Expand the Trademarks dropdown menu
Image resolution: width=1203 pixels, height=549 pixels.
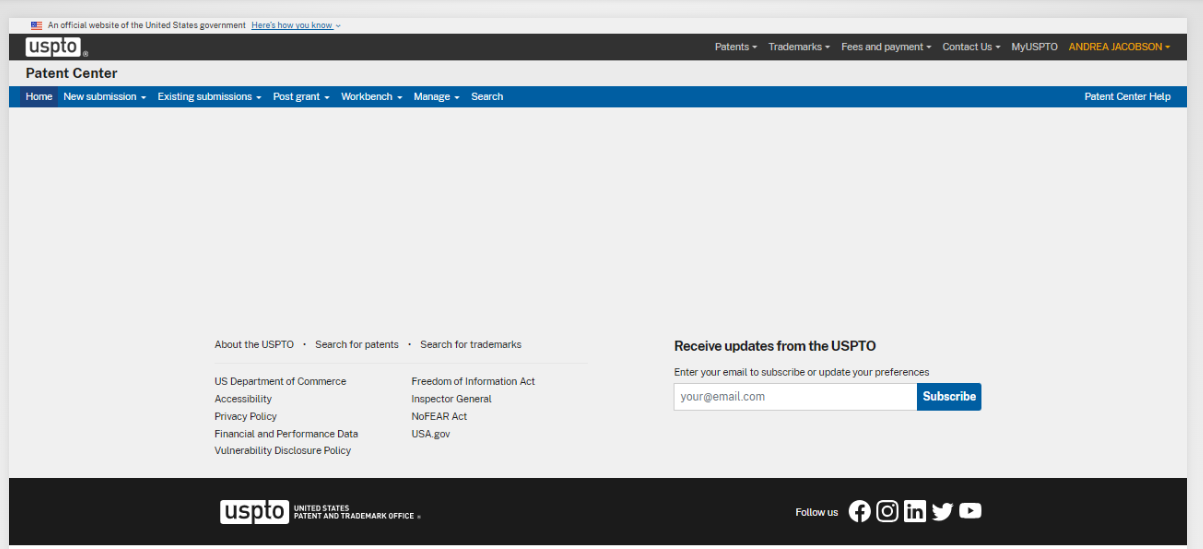click(x=799, y=47)
